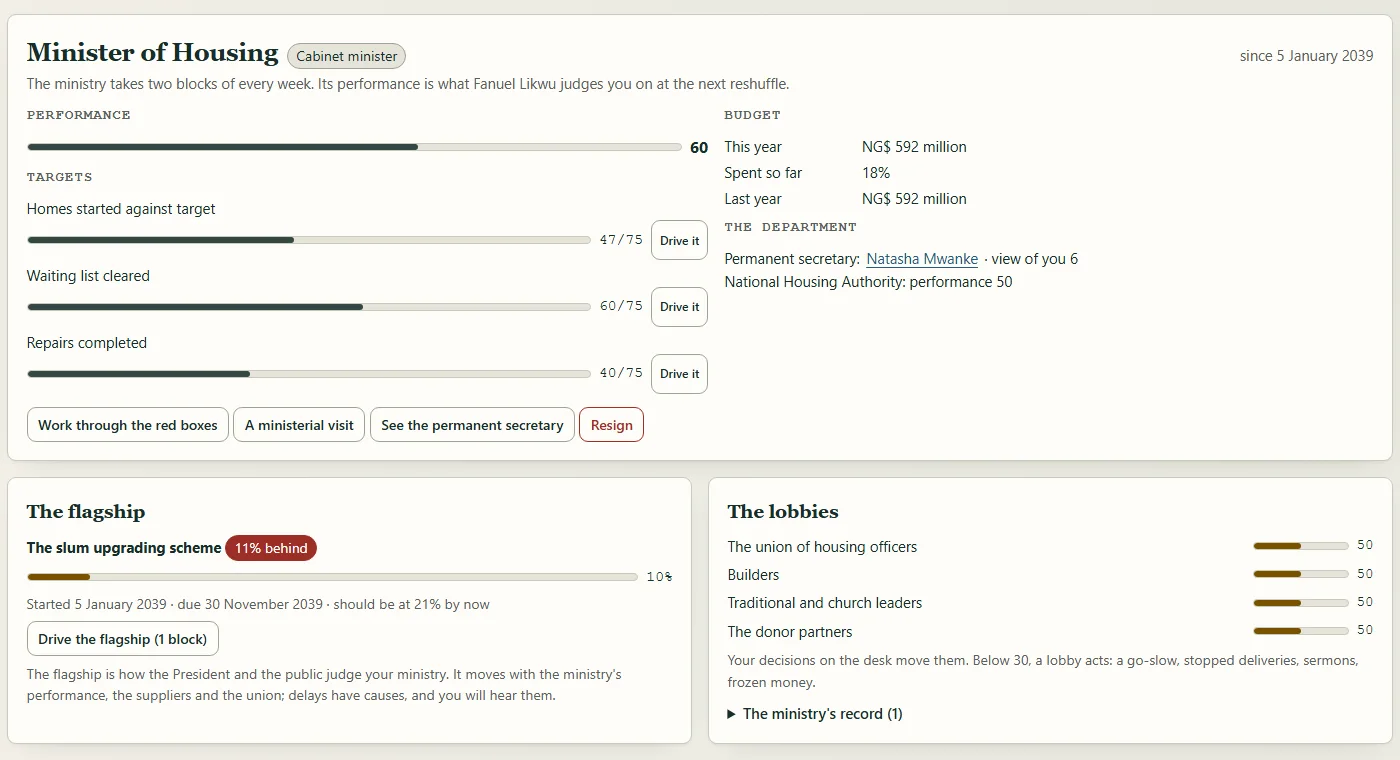Click the 'Started 5 January 2039' schedule line
Image resolution: width=1400 pixels, height=760 pixels.
coord(258,604)
